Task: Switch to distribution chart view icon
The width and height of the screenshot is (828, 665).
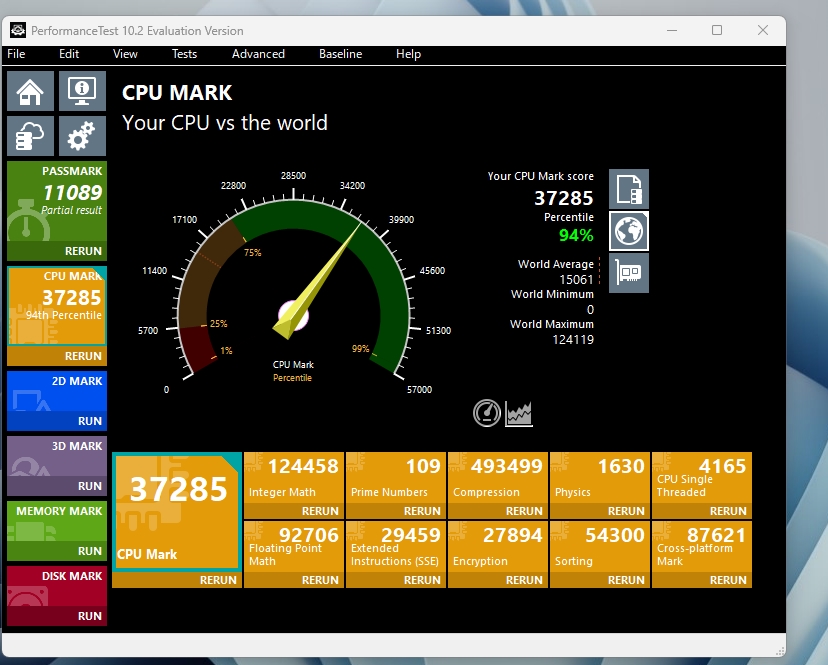Action: coord(519,413)
